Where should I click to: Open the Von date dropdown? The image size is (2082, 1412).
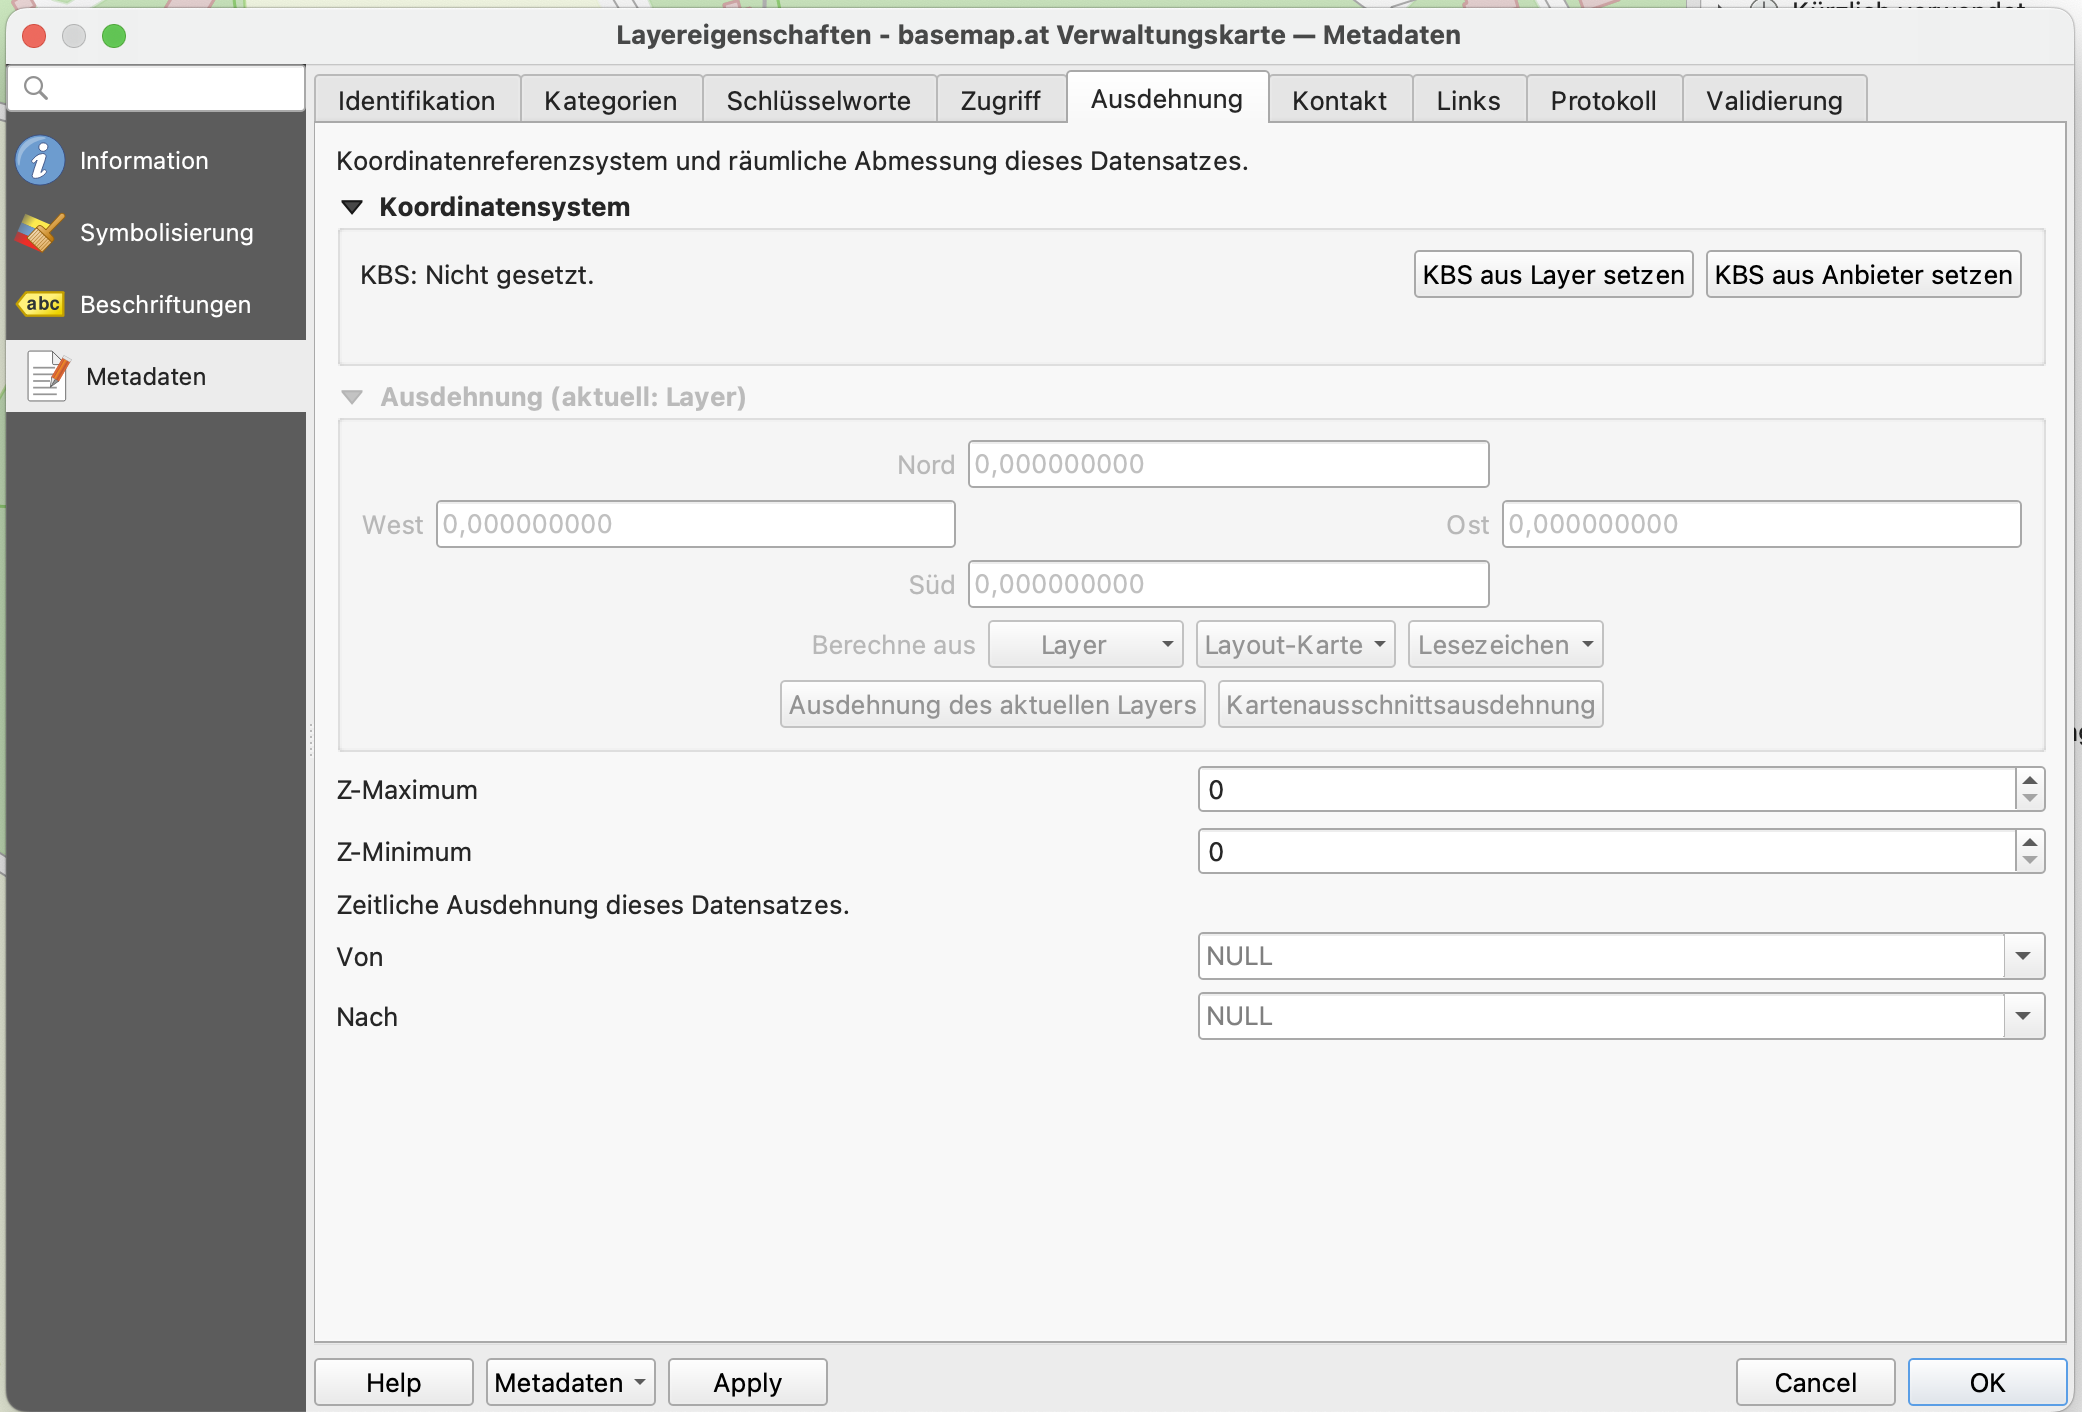point(2023,956)
